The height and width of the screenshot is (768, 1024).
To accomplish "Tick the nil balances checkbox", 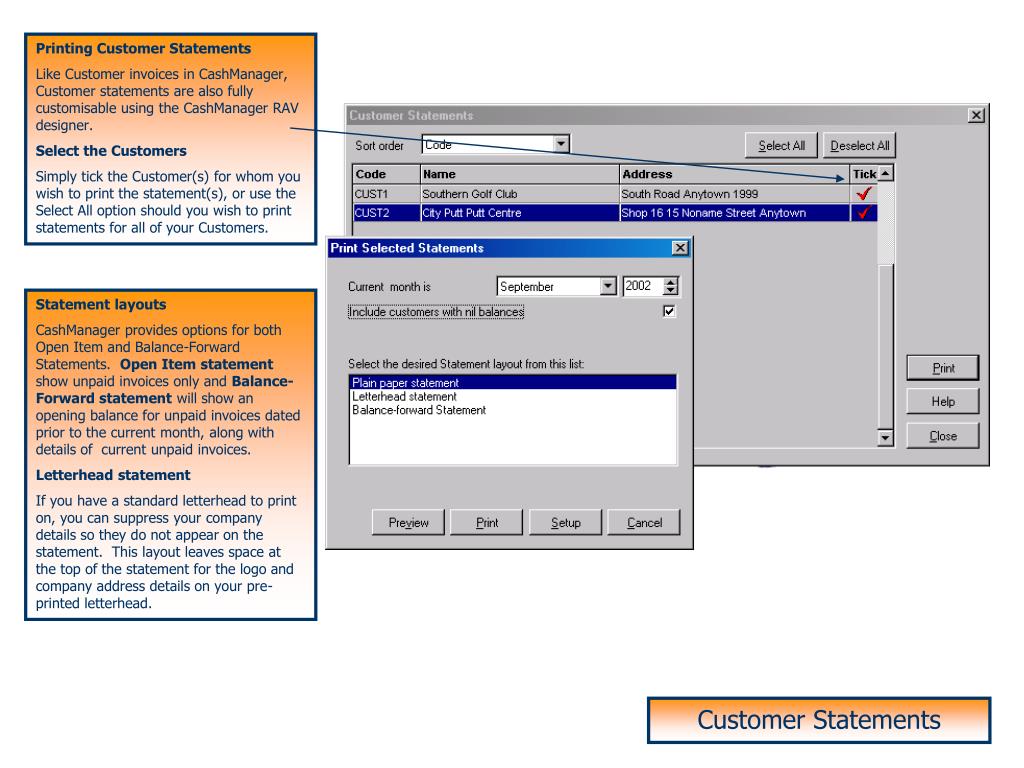I will (x=669, y=312).
